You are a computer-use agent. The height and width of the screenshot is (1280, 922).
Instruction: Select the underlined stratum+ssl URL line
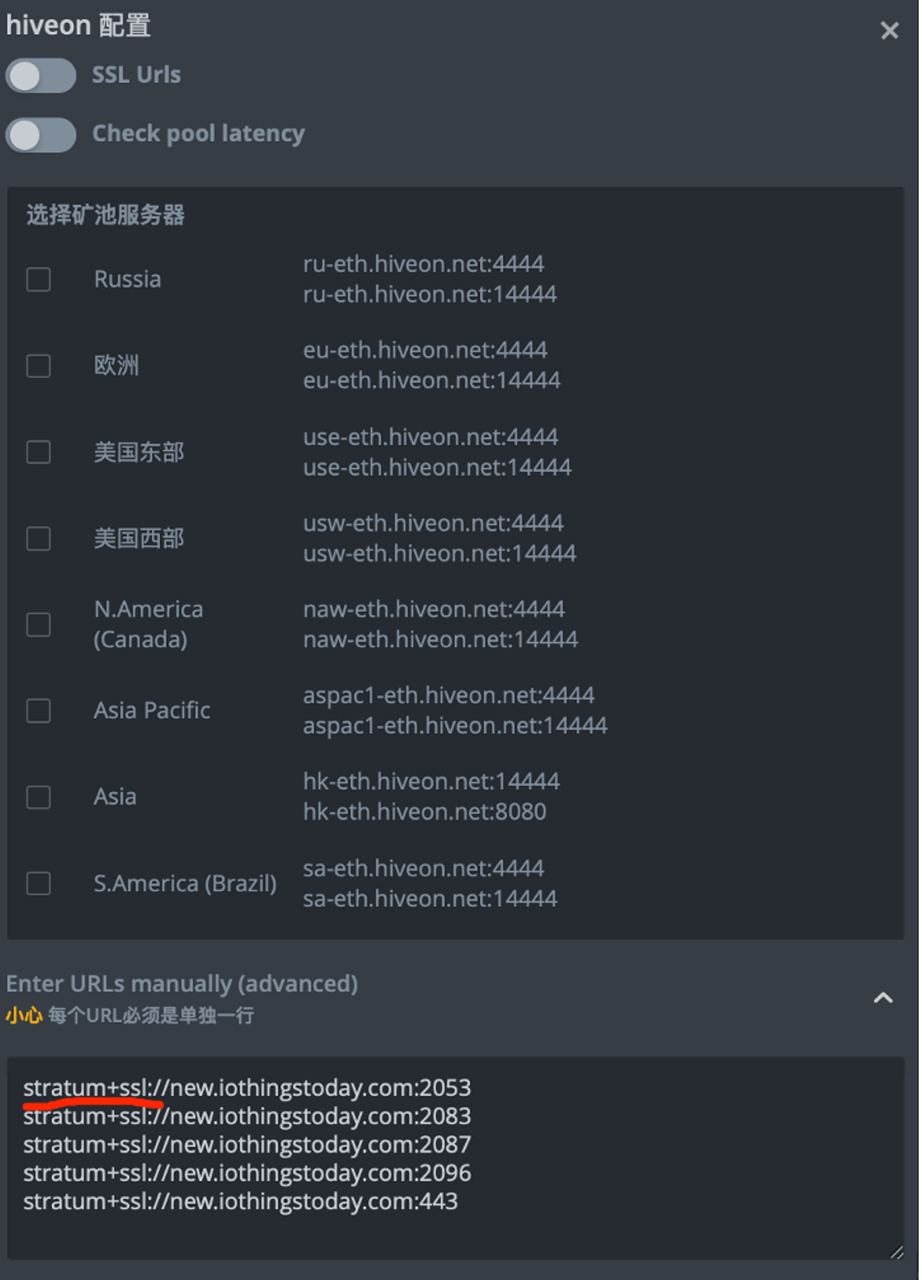click(244, 1087)
